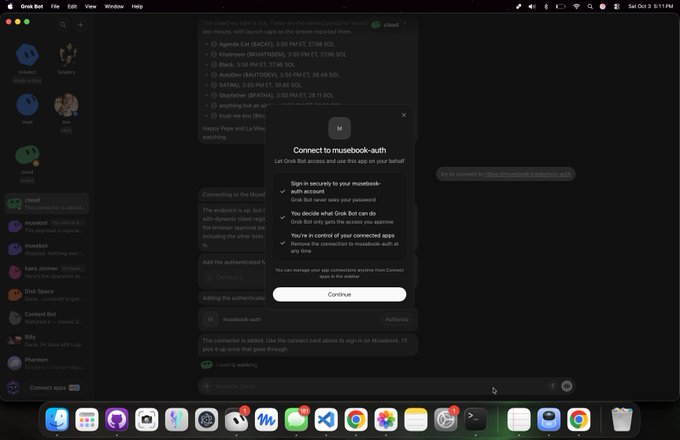Open Control Center in the menu bar
The width and height of the screenshot is (680, 440).
(x=616, y=7)
